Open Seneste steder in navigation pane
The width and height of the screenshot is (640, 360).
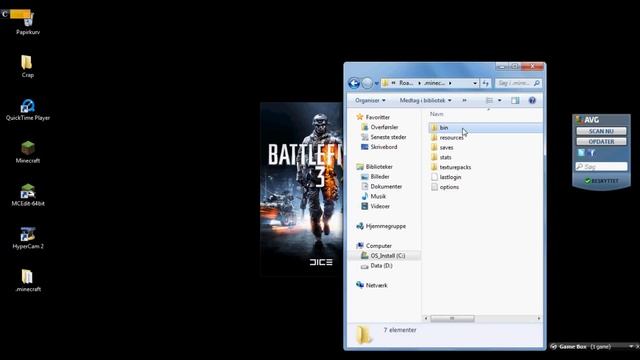click(x=384, y=137)
